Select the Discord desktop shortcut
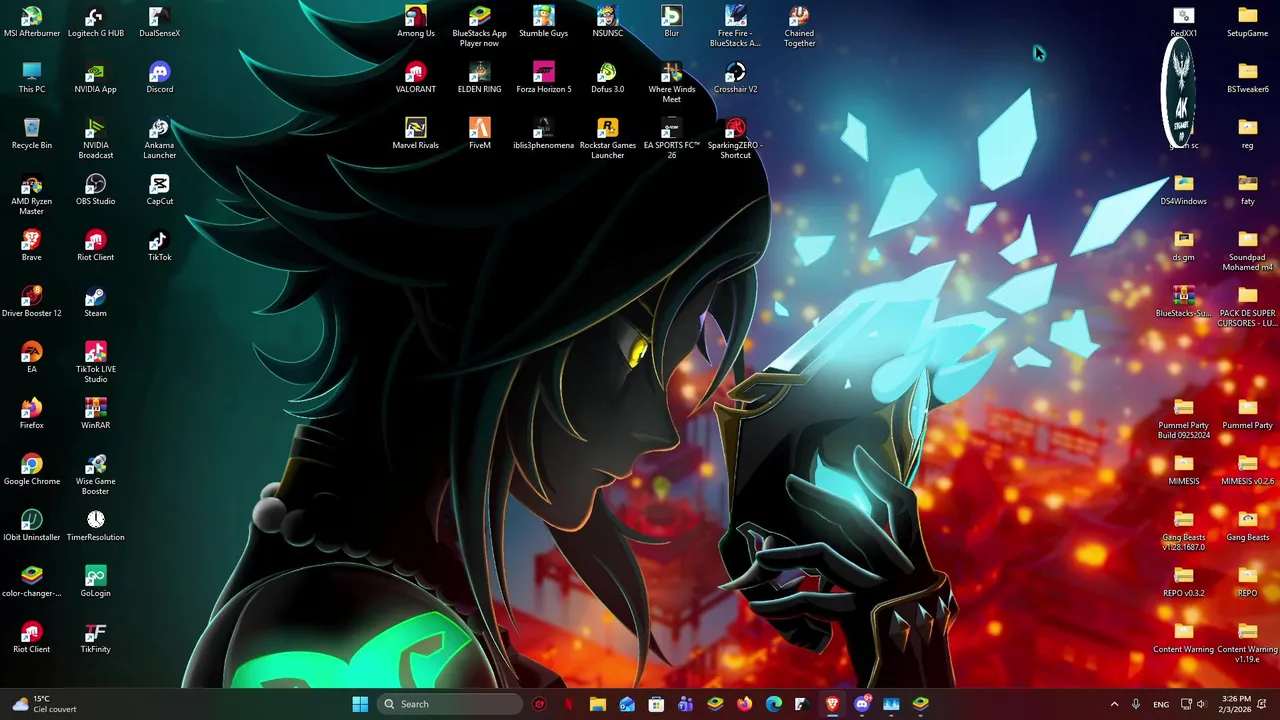This screenshot has height=720, width=1280. (x=160, y=78)
